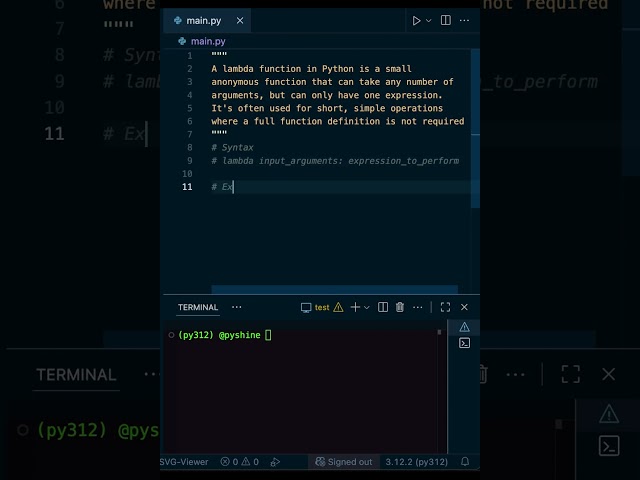Click the debug launch status icon
640x480 pixels.
276,462
